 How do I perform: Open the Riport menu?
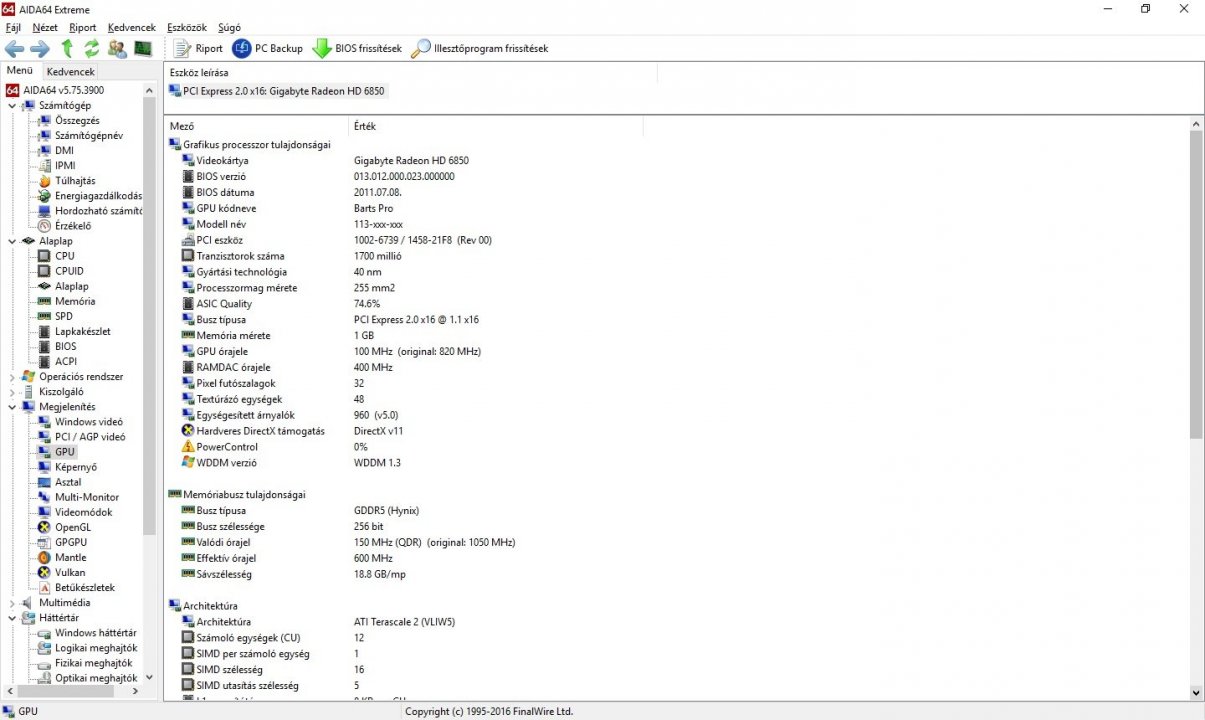click(83, 27)
